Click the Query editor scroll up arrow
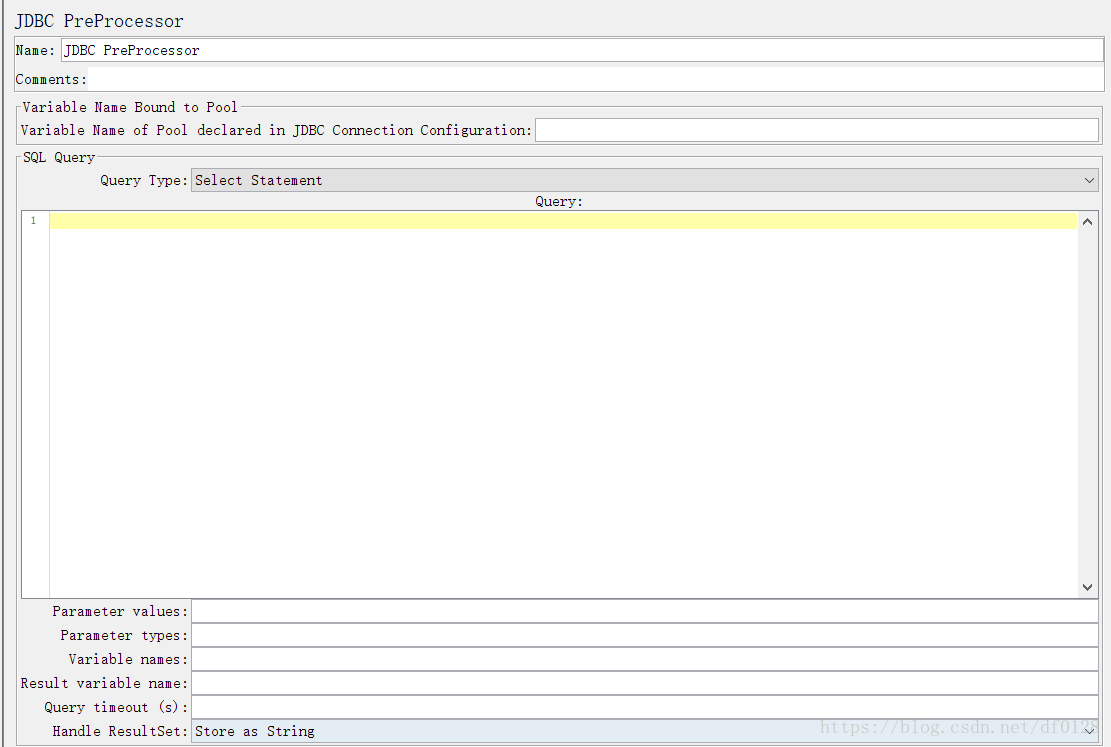 click(x=1088, y=222)
